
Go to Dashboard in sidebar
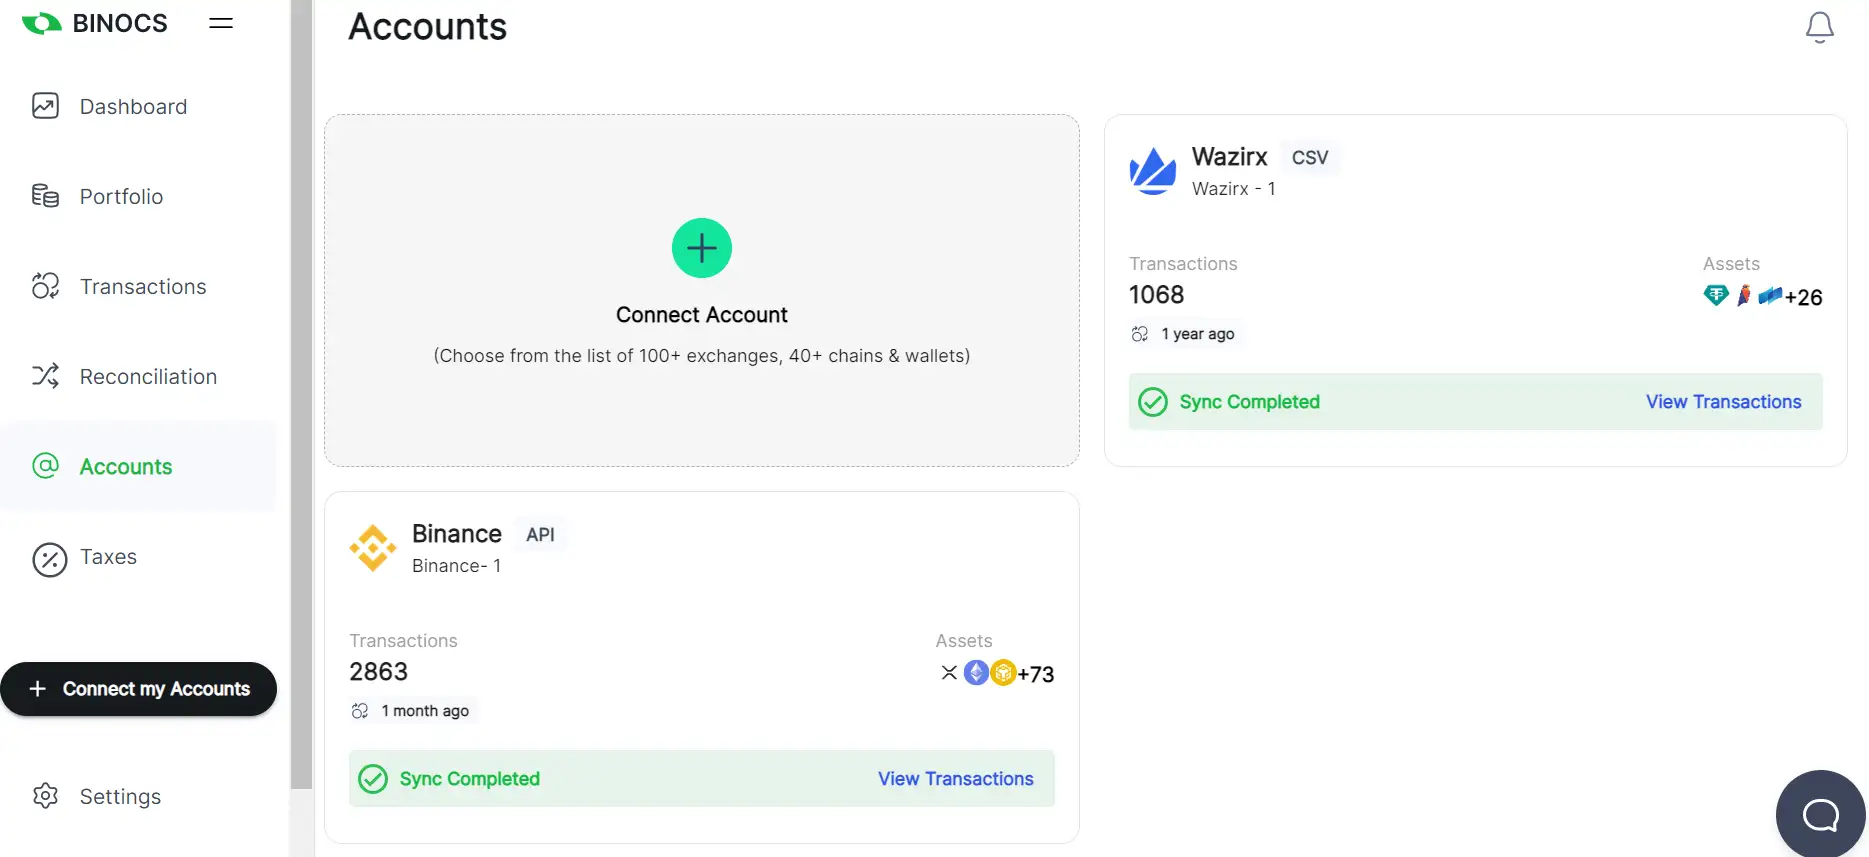(133, 107)
